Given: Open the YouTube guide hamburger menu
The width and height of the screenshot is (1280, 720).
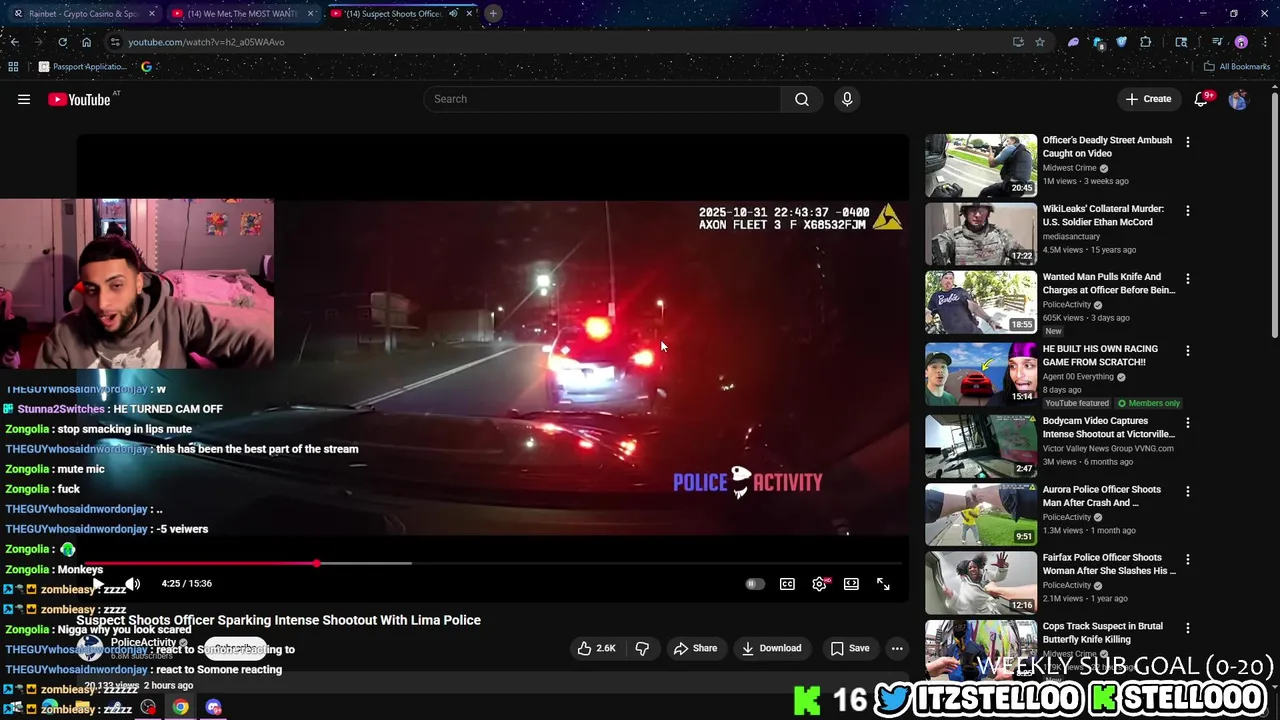Looking at the screenshot, I should click(x=24, y=99).
